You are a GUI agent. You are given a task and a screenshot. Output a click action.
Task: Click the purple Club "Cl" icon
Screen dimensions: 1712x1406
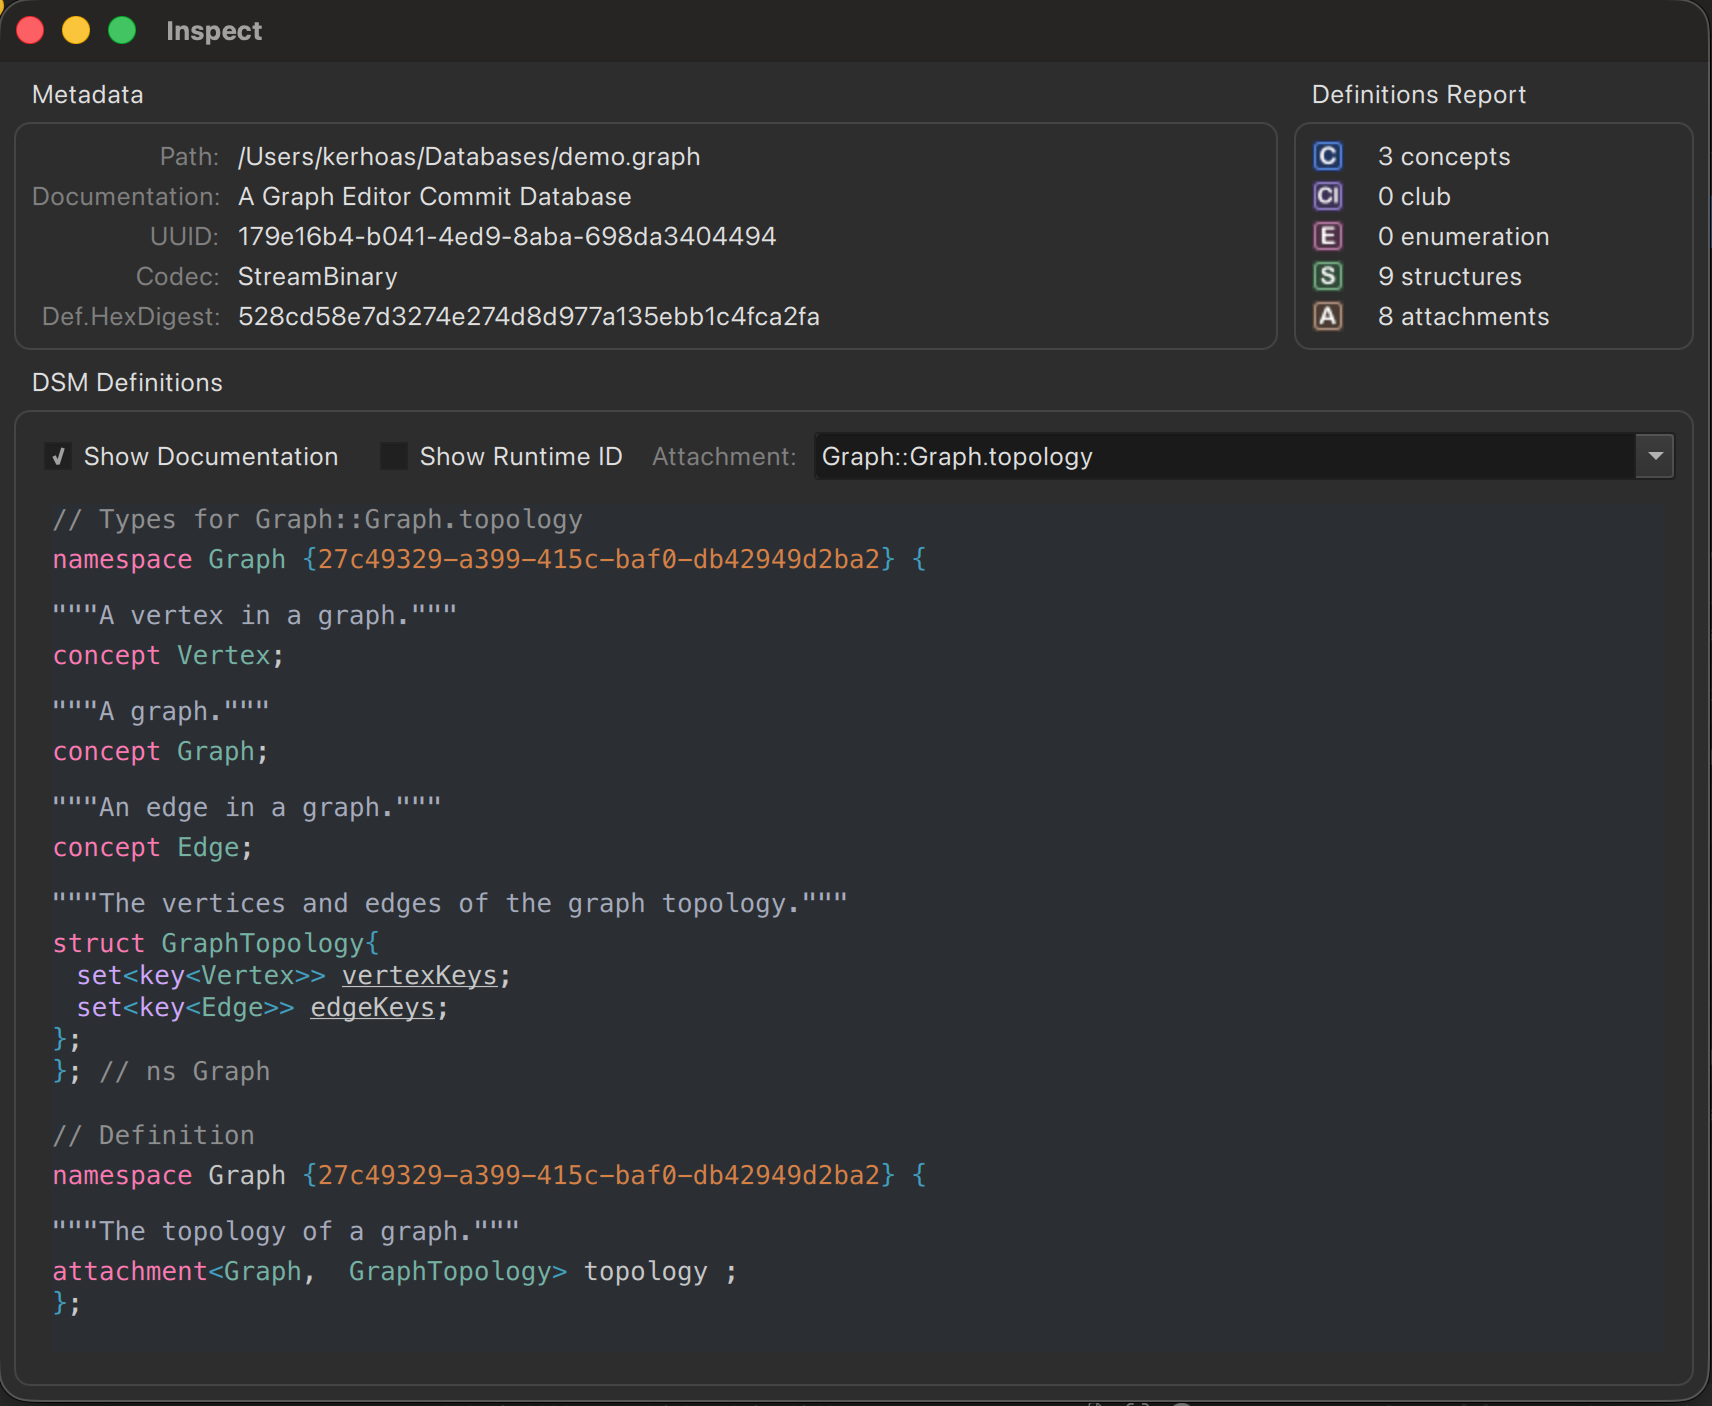[x=1327, y=196]
